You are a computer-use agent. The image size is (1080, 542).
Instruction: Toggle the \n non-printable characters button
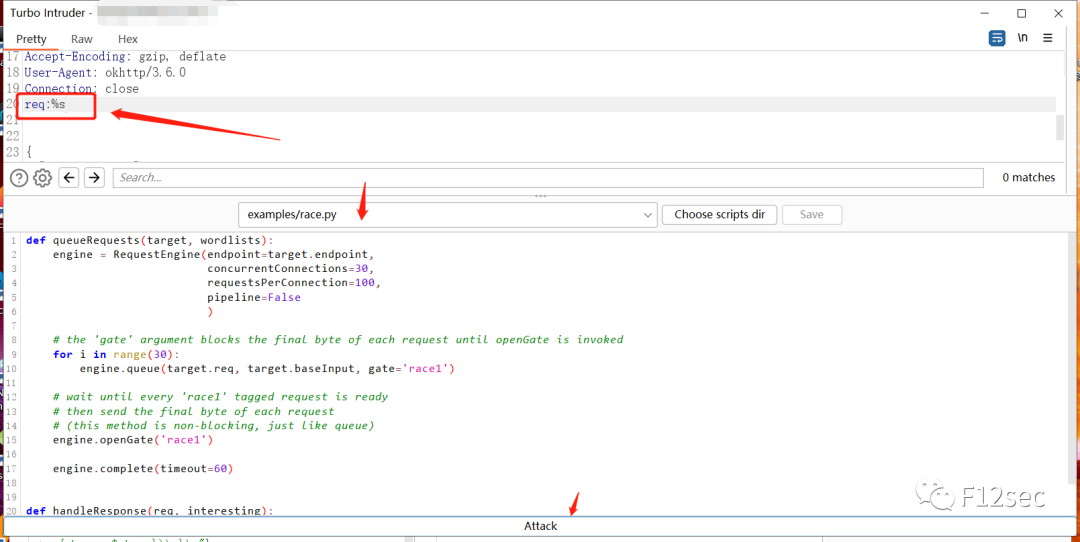click(1022, 39)
